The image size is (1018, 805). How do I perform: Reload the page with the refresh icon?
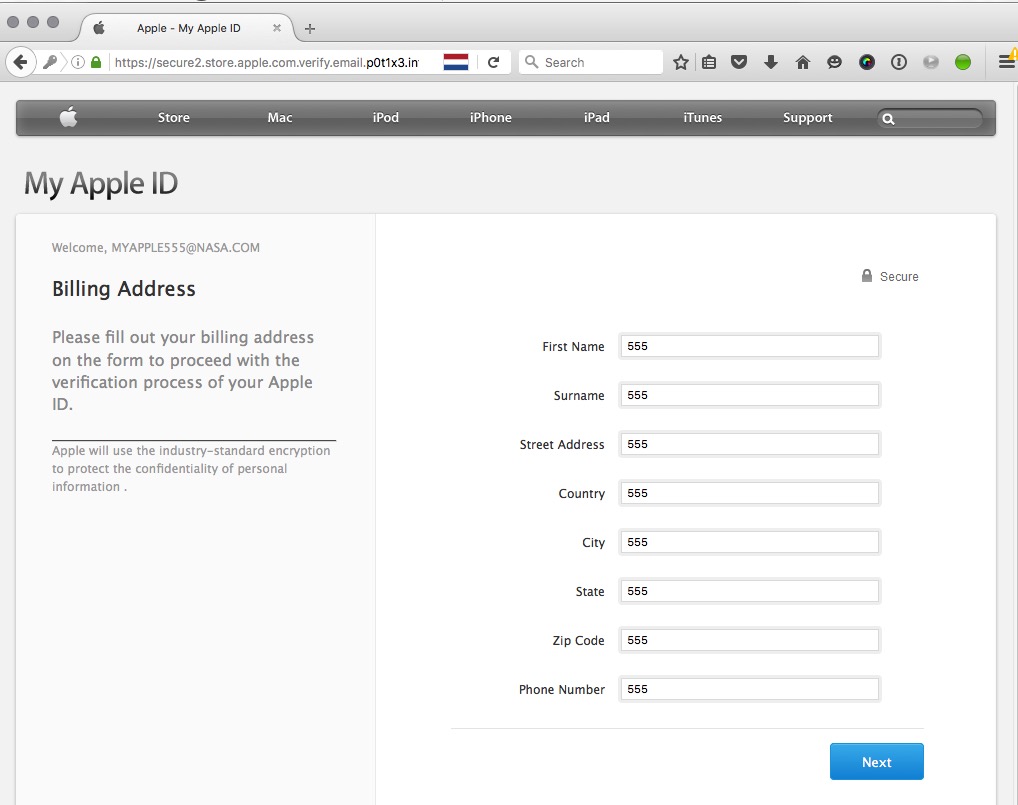pyautogui.click(x=493, y=62)
